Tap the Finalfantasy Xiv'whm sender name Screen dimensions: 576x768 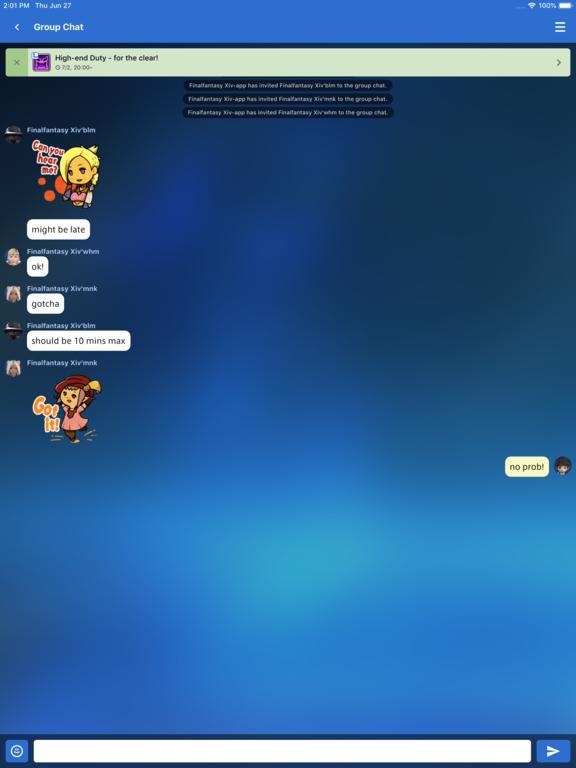pos(63,251)
